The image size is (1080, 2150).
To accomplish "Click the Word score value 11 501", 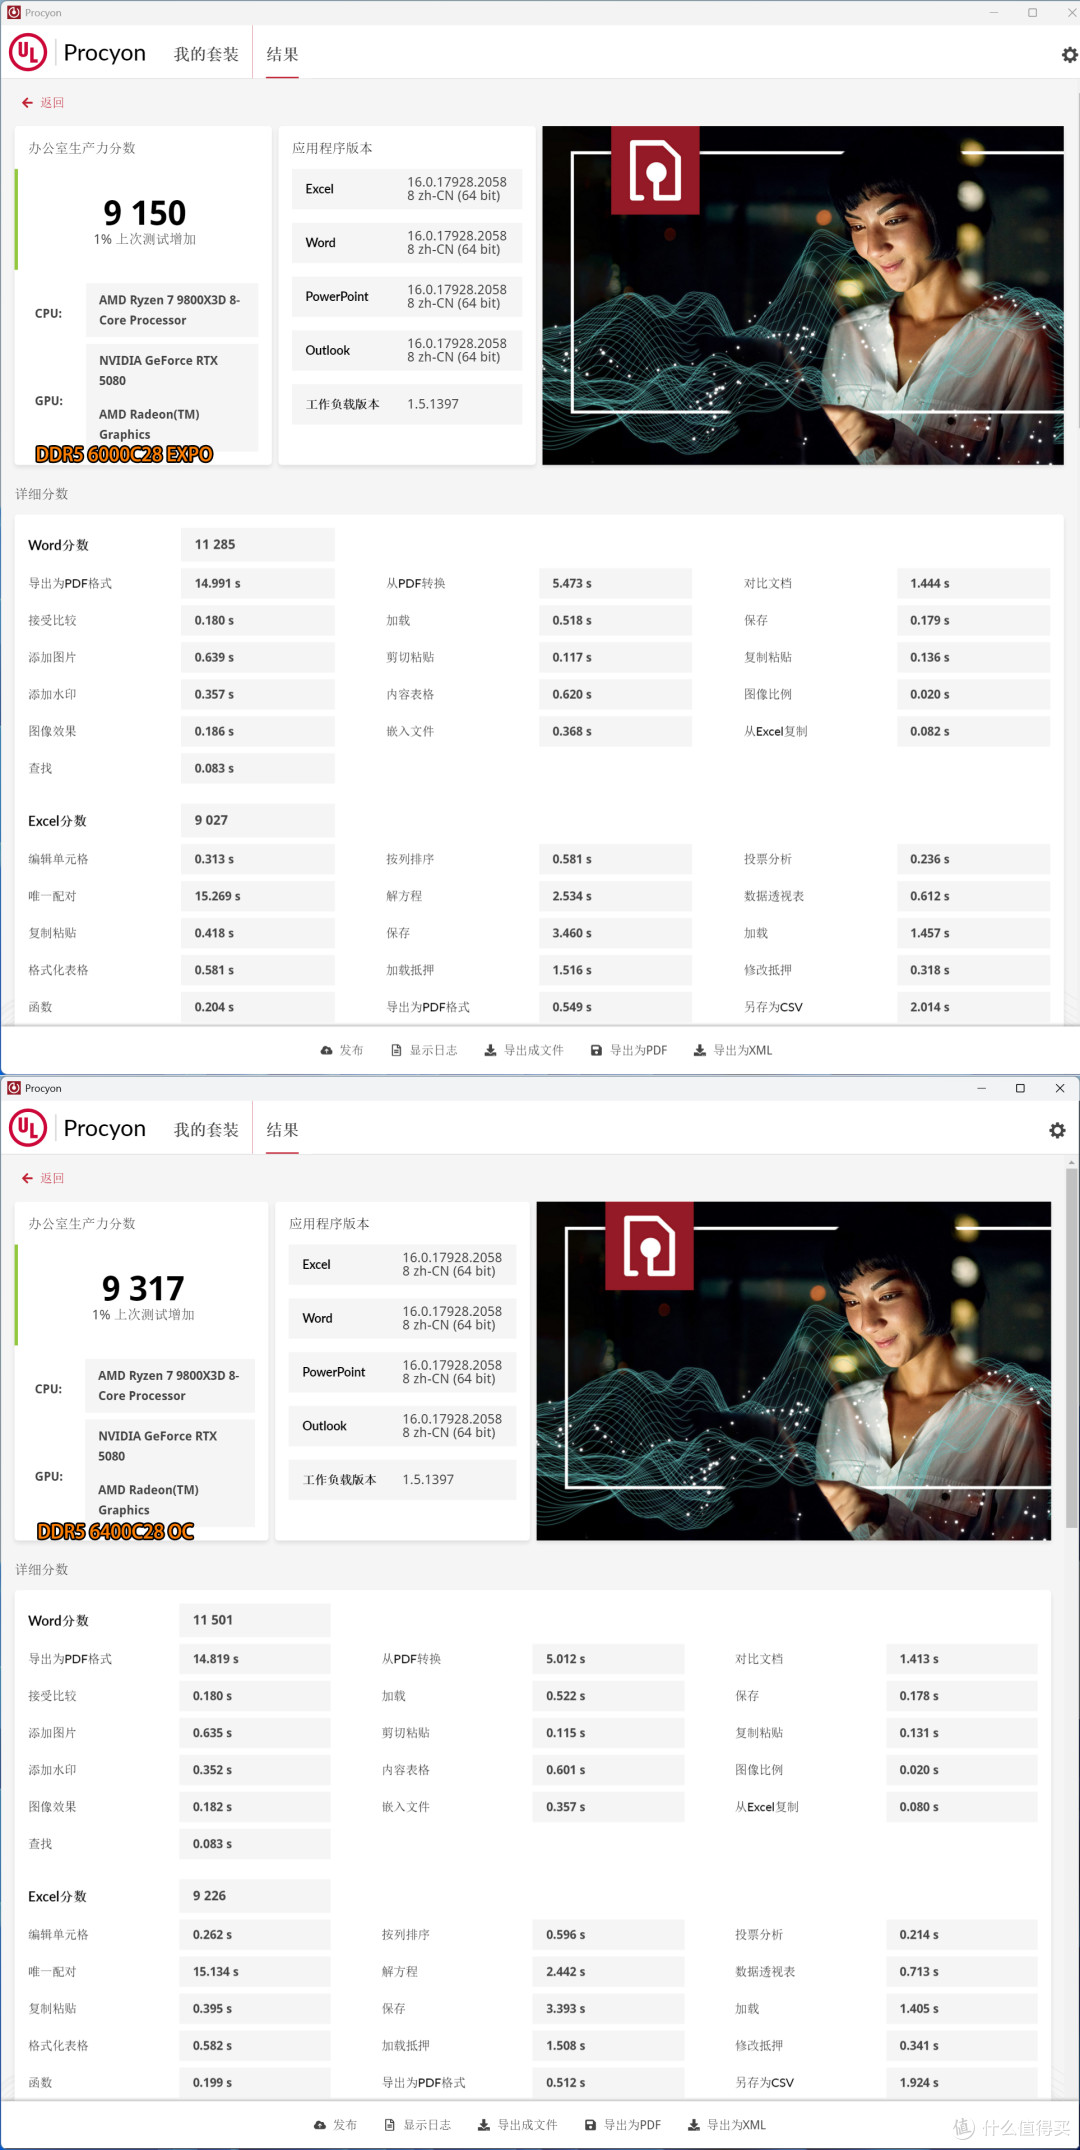I will (255, 1620).
